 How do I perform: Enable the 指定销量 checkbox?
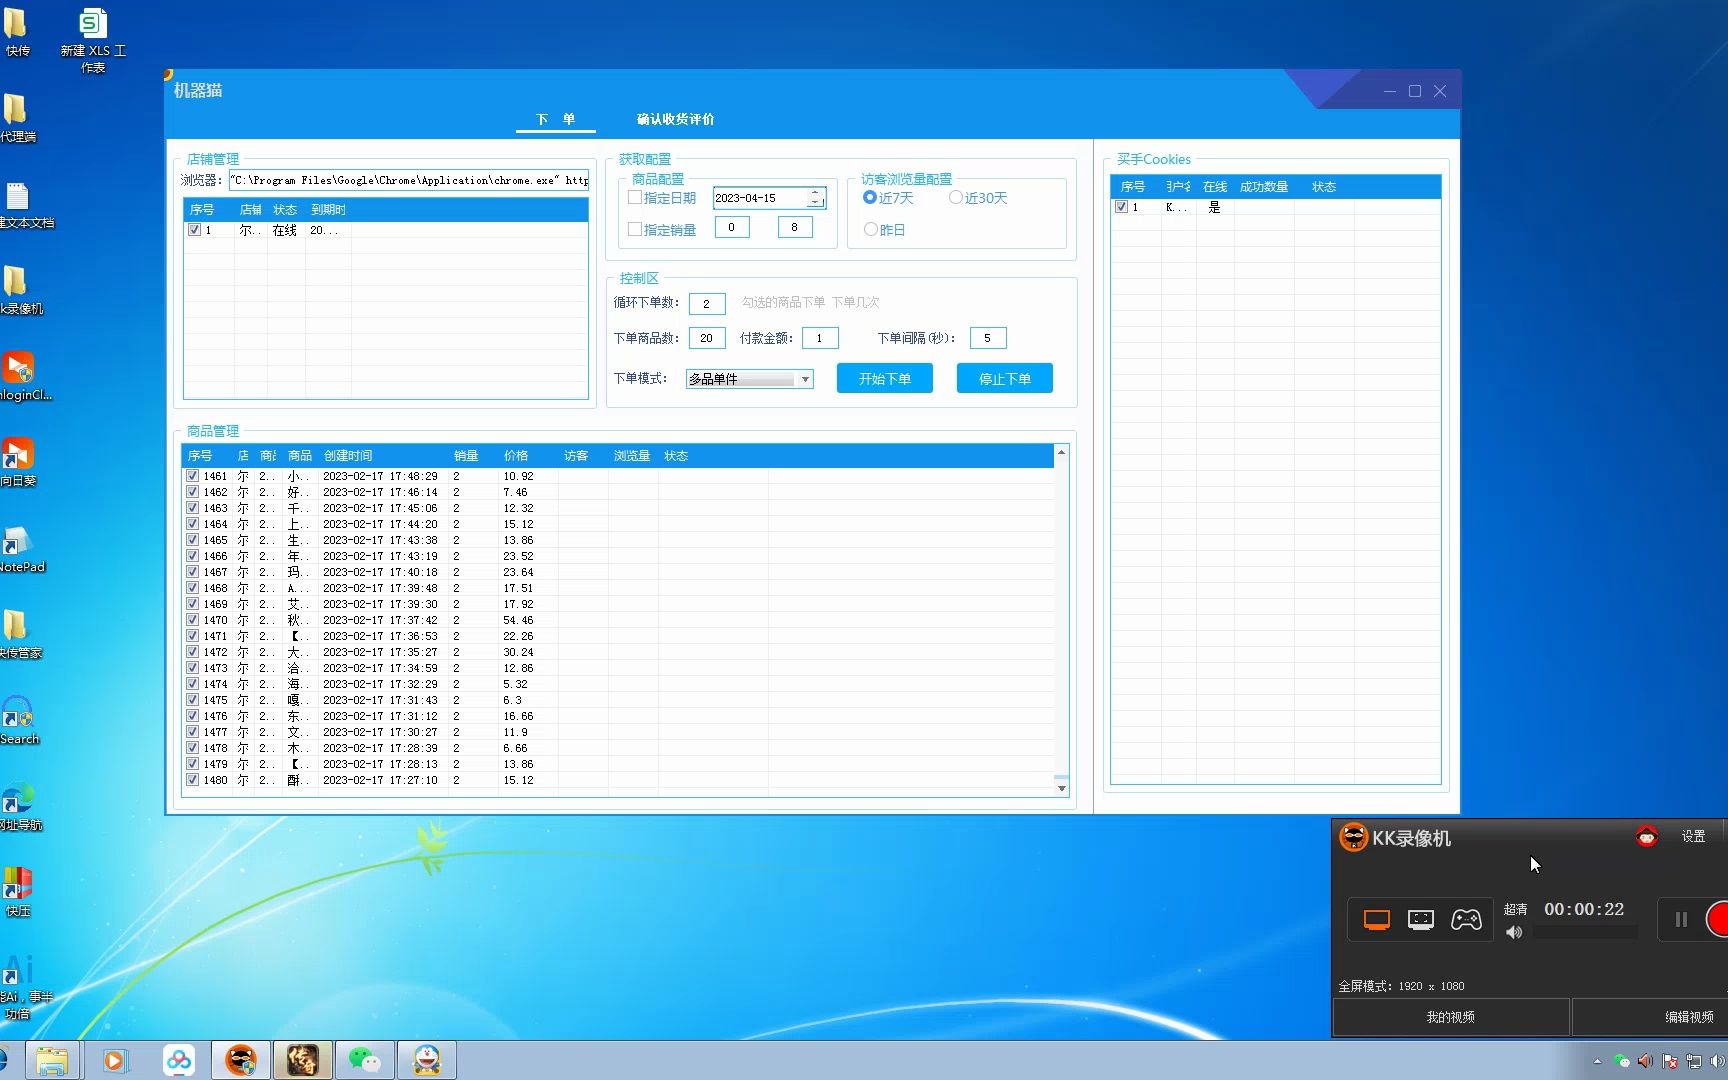tap(634, 229)
